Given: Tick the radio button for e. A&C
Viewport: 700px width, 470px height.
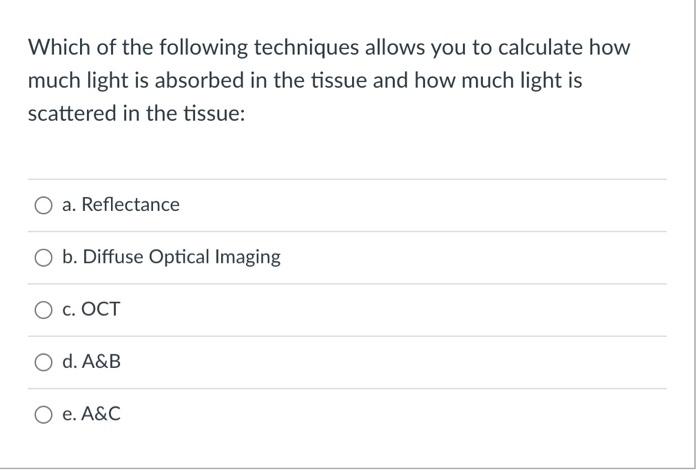Looking at the screenshot, I should click(x=44, y=414).
